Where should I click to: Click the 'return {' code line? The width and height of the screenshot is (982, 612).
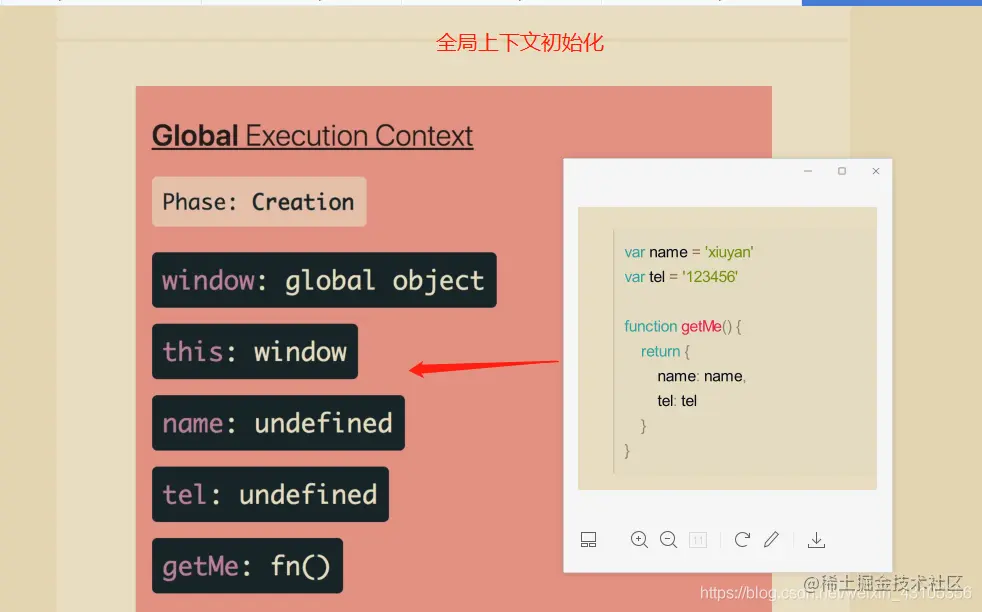pos(665,351)
